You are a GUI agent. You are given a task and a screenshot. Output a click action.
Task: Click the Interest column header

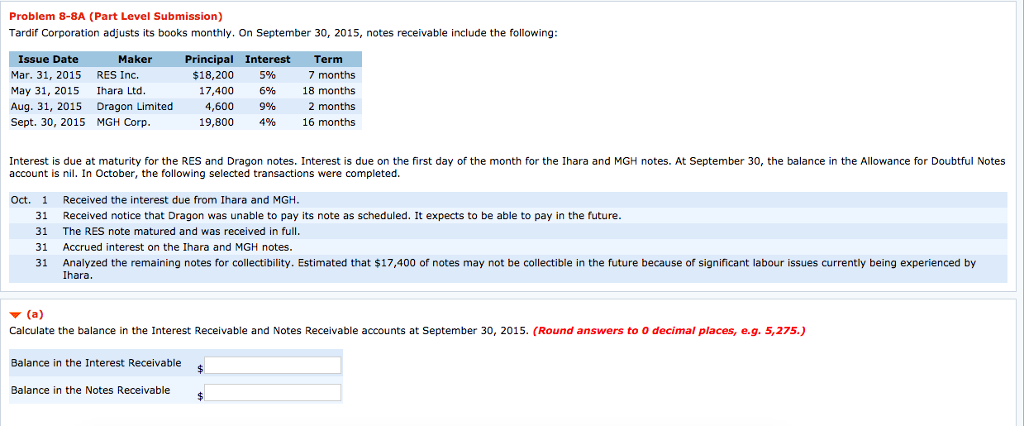pyautogui.click(x=267, y=60)
